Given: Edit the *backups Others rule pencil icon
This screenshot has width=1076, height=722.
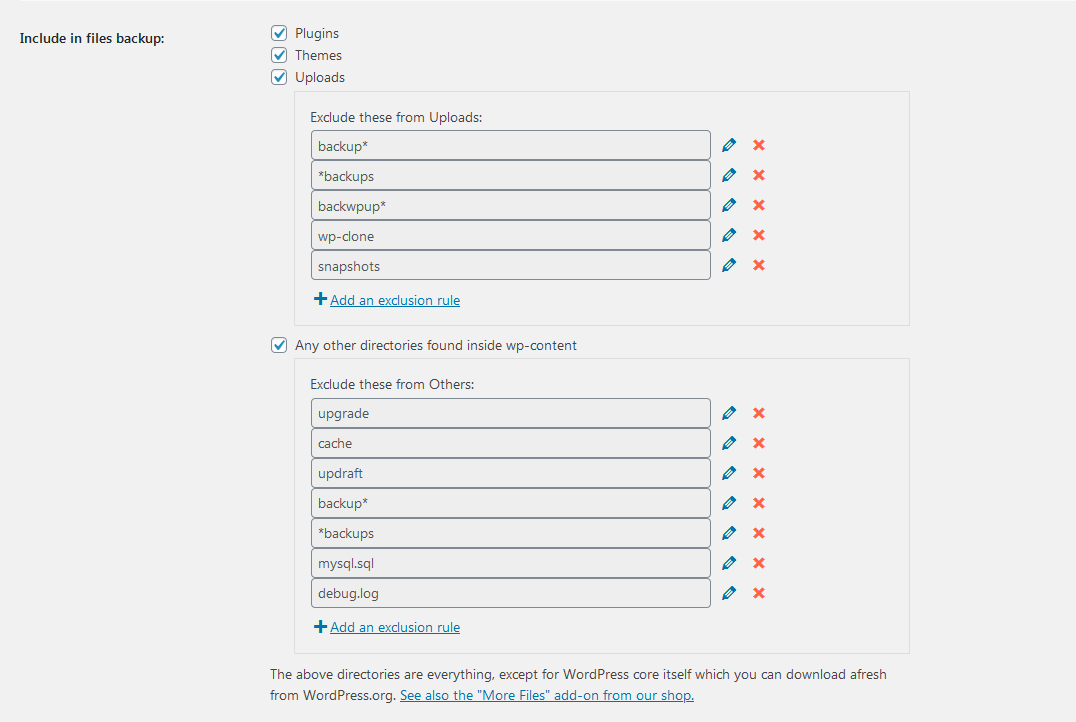Looking at the screenshot, I should coord(728,532).
